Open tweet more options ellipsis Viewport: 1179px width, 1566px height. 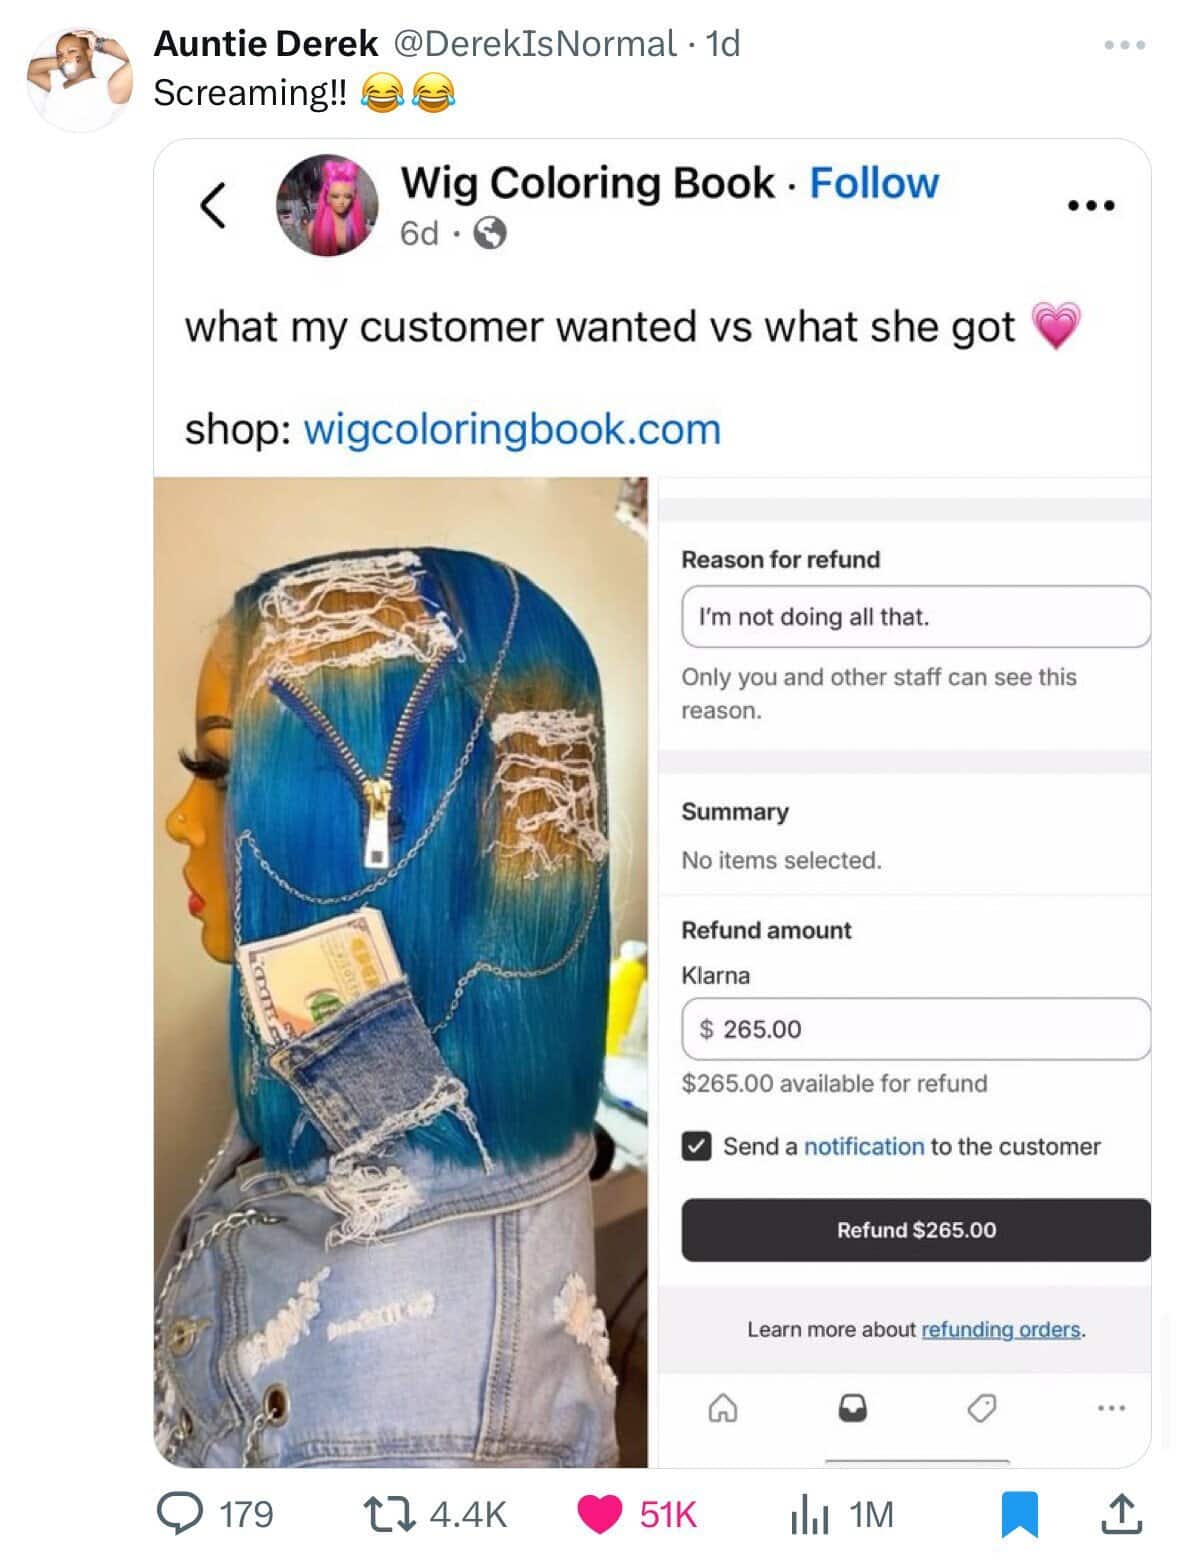pyautogui.click(x=1124, y=45)
